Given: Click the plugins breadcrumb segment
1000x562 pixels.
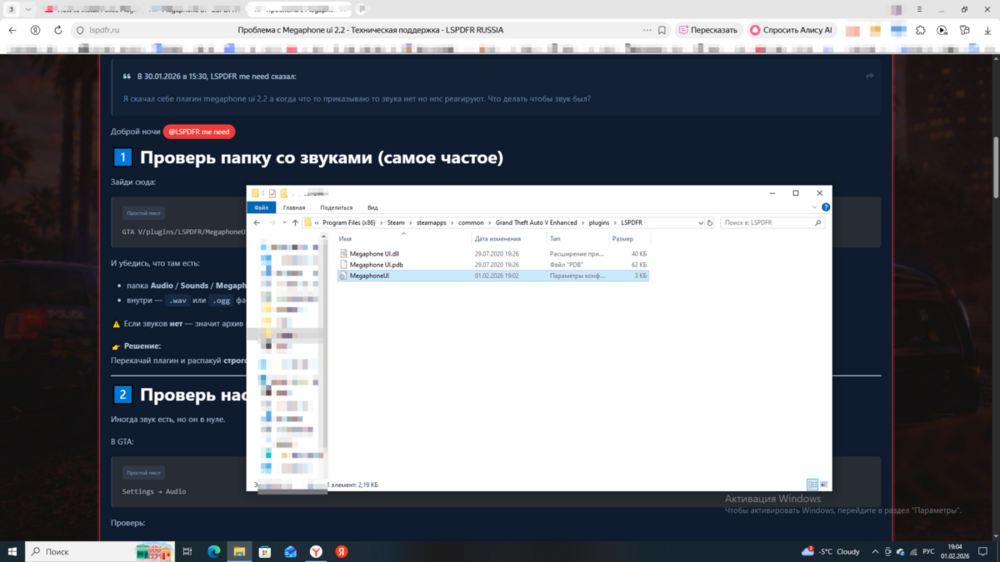Looking at the screenshot, I should (x=599, y=223).
